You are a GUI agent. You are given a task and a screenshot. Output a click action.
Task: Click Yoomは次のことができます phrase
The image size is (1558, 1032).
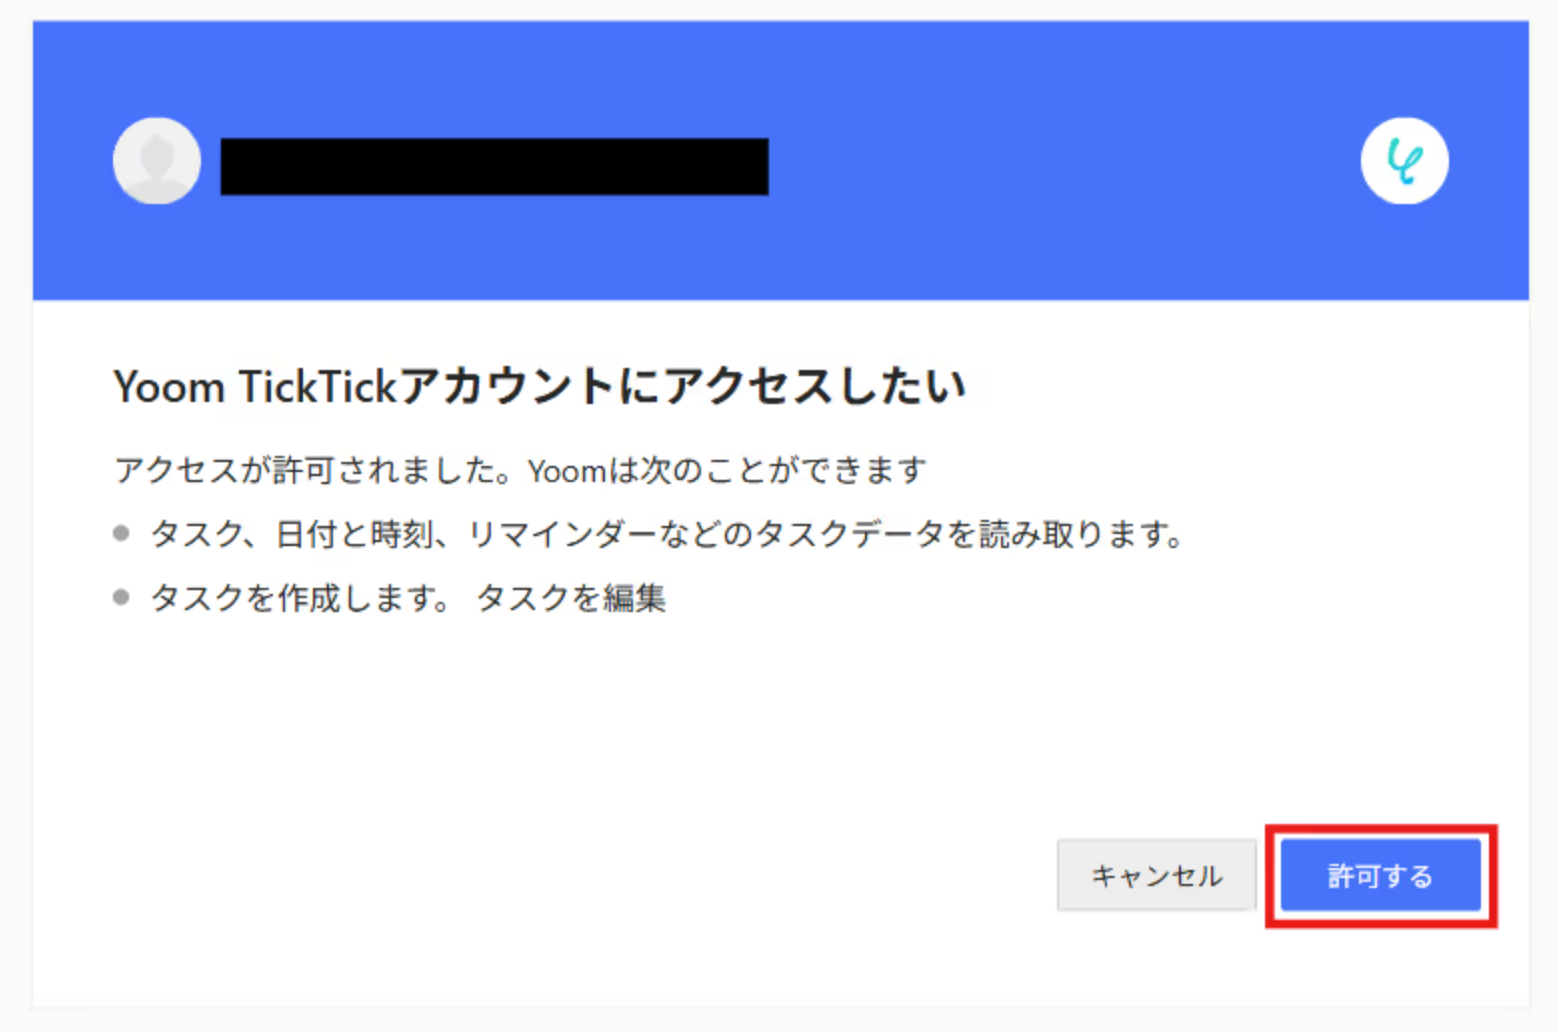point(727,470)
